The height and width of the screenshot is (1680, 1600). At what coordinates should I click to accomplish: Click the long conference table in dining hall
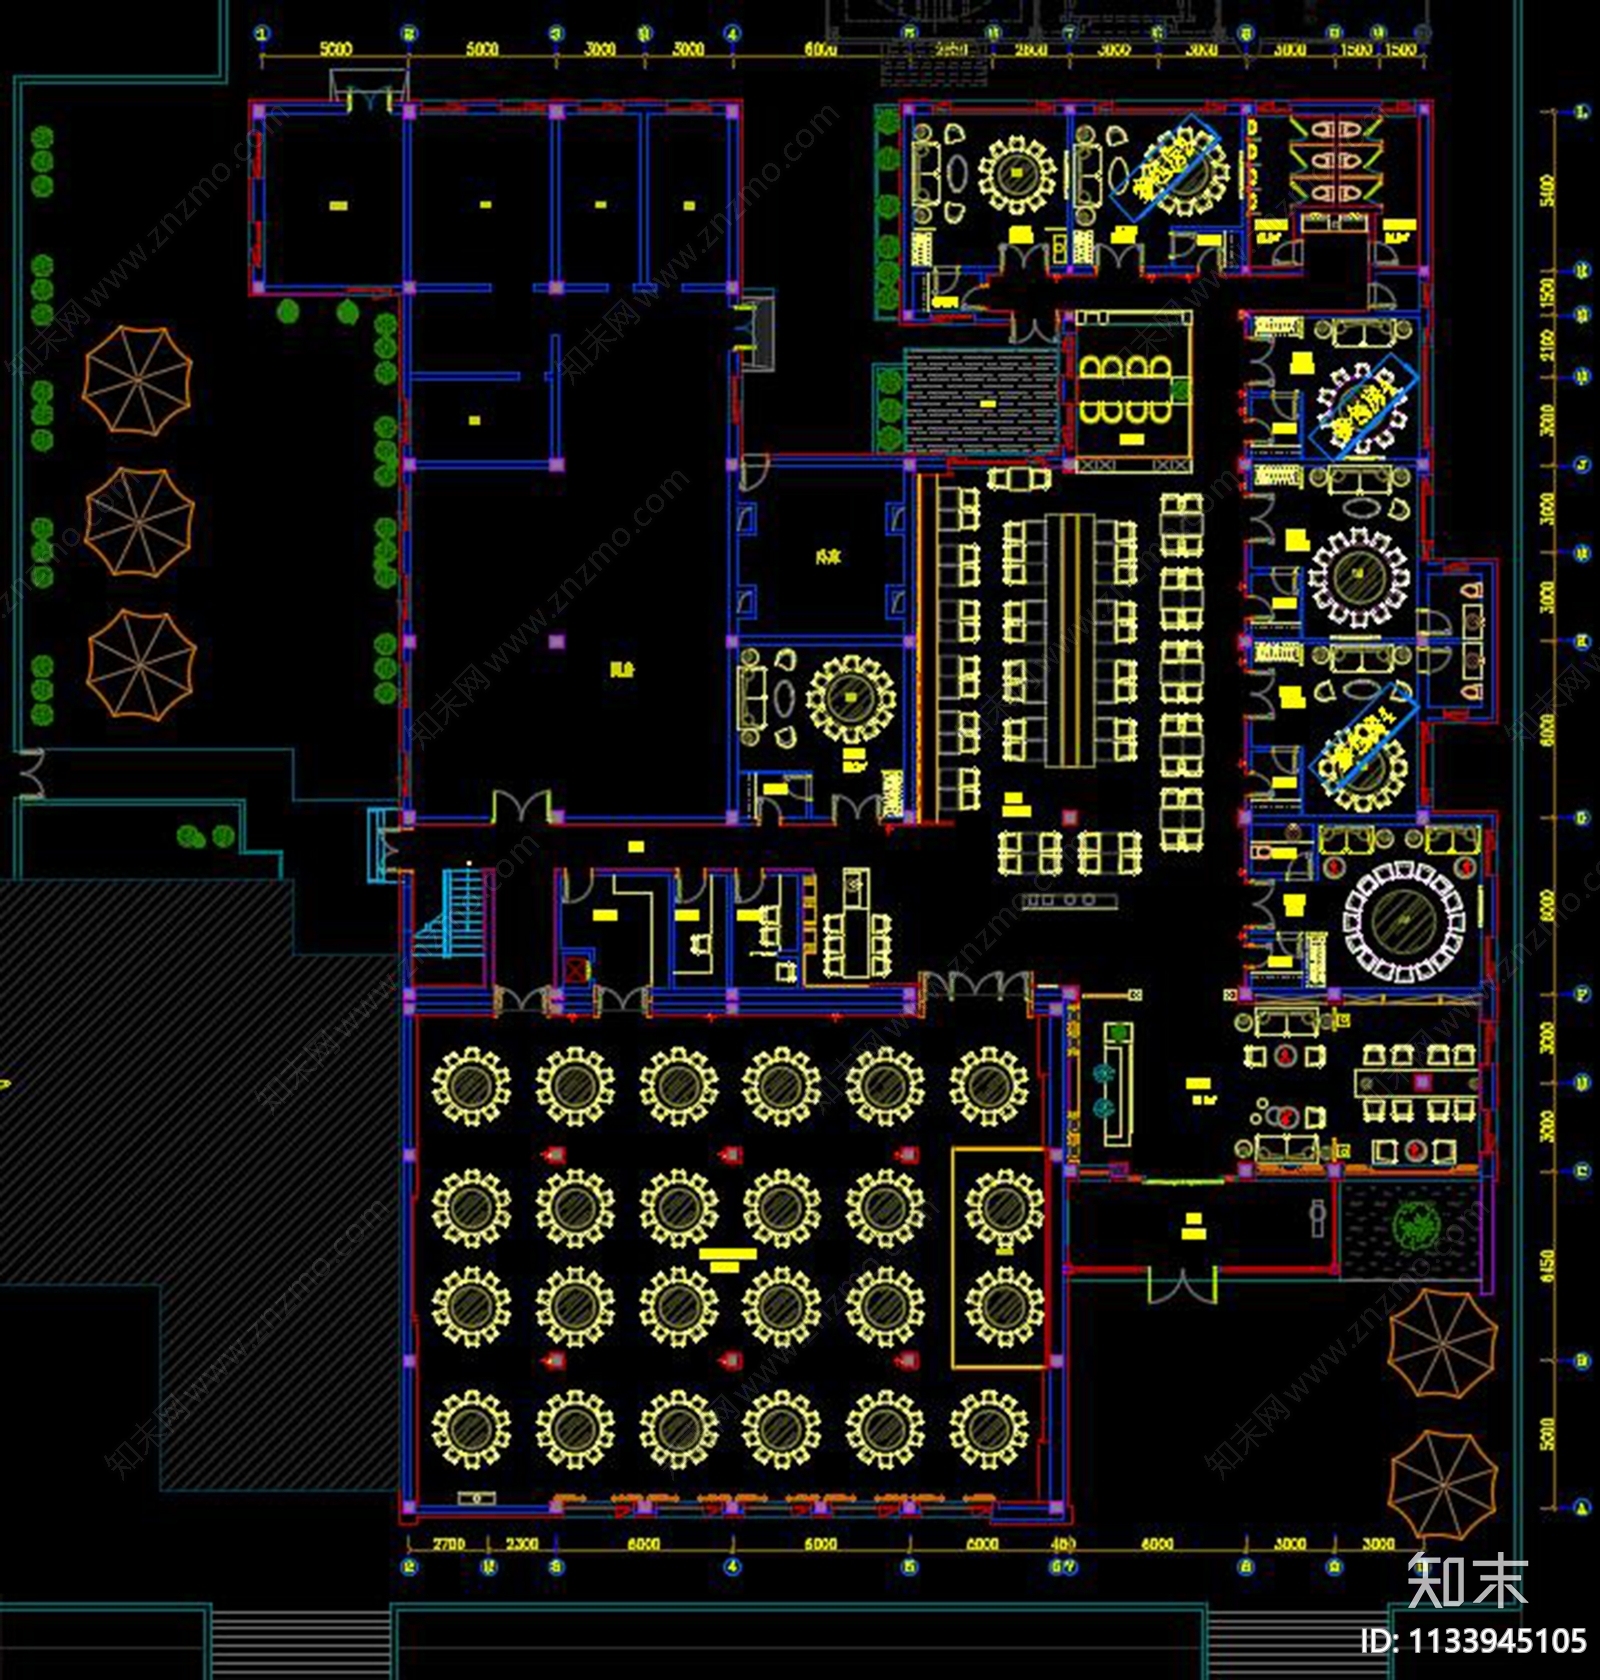[1070, 640]
